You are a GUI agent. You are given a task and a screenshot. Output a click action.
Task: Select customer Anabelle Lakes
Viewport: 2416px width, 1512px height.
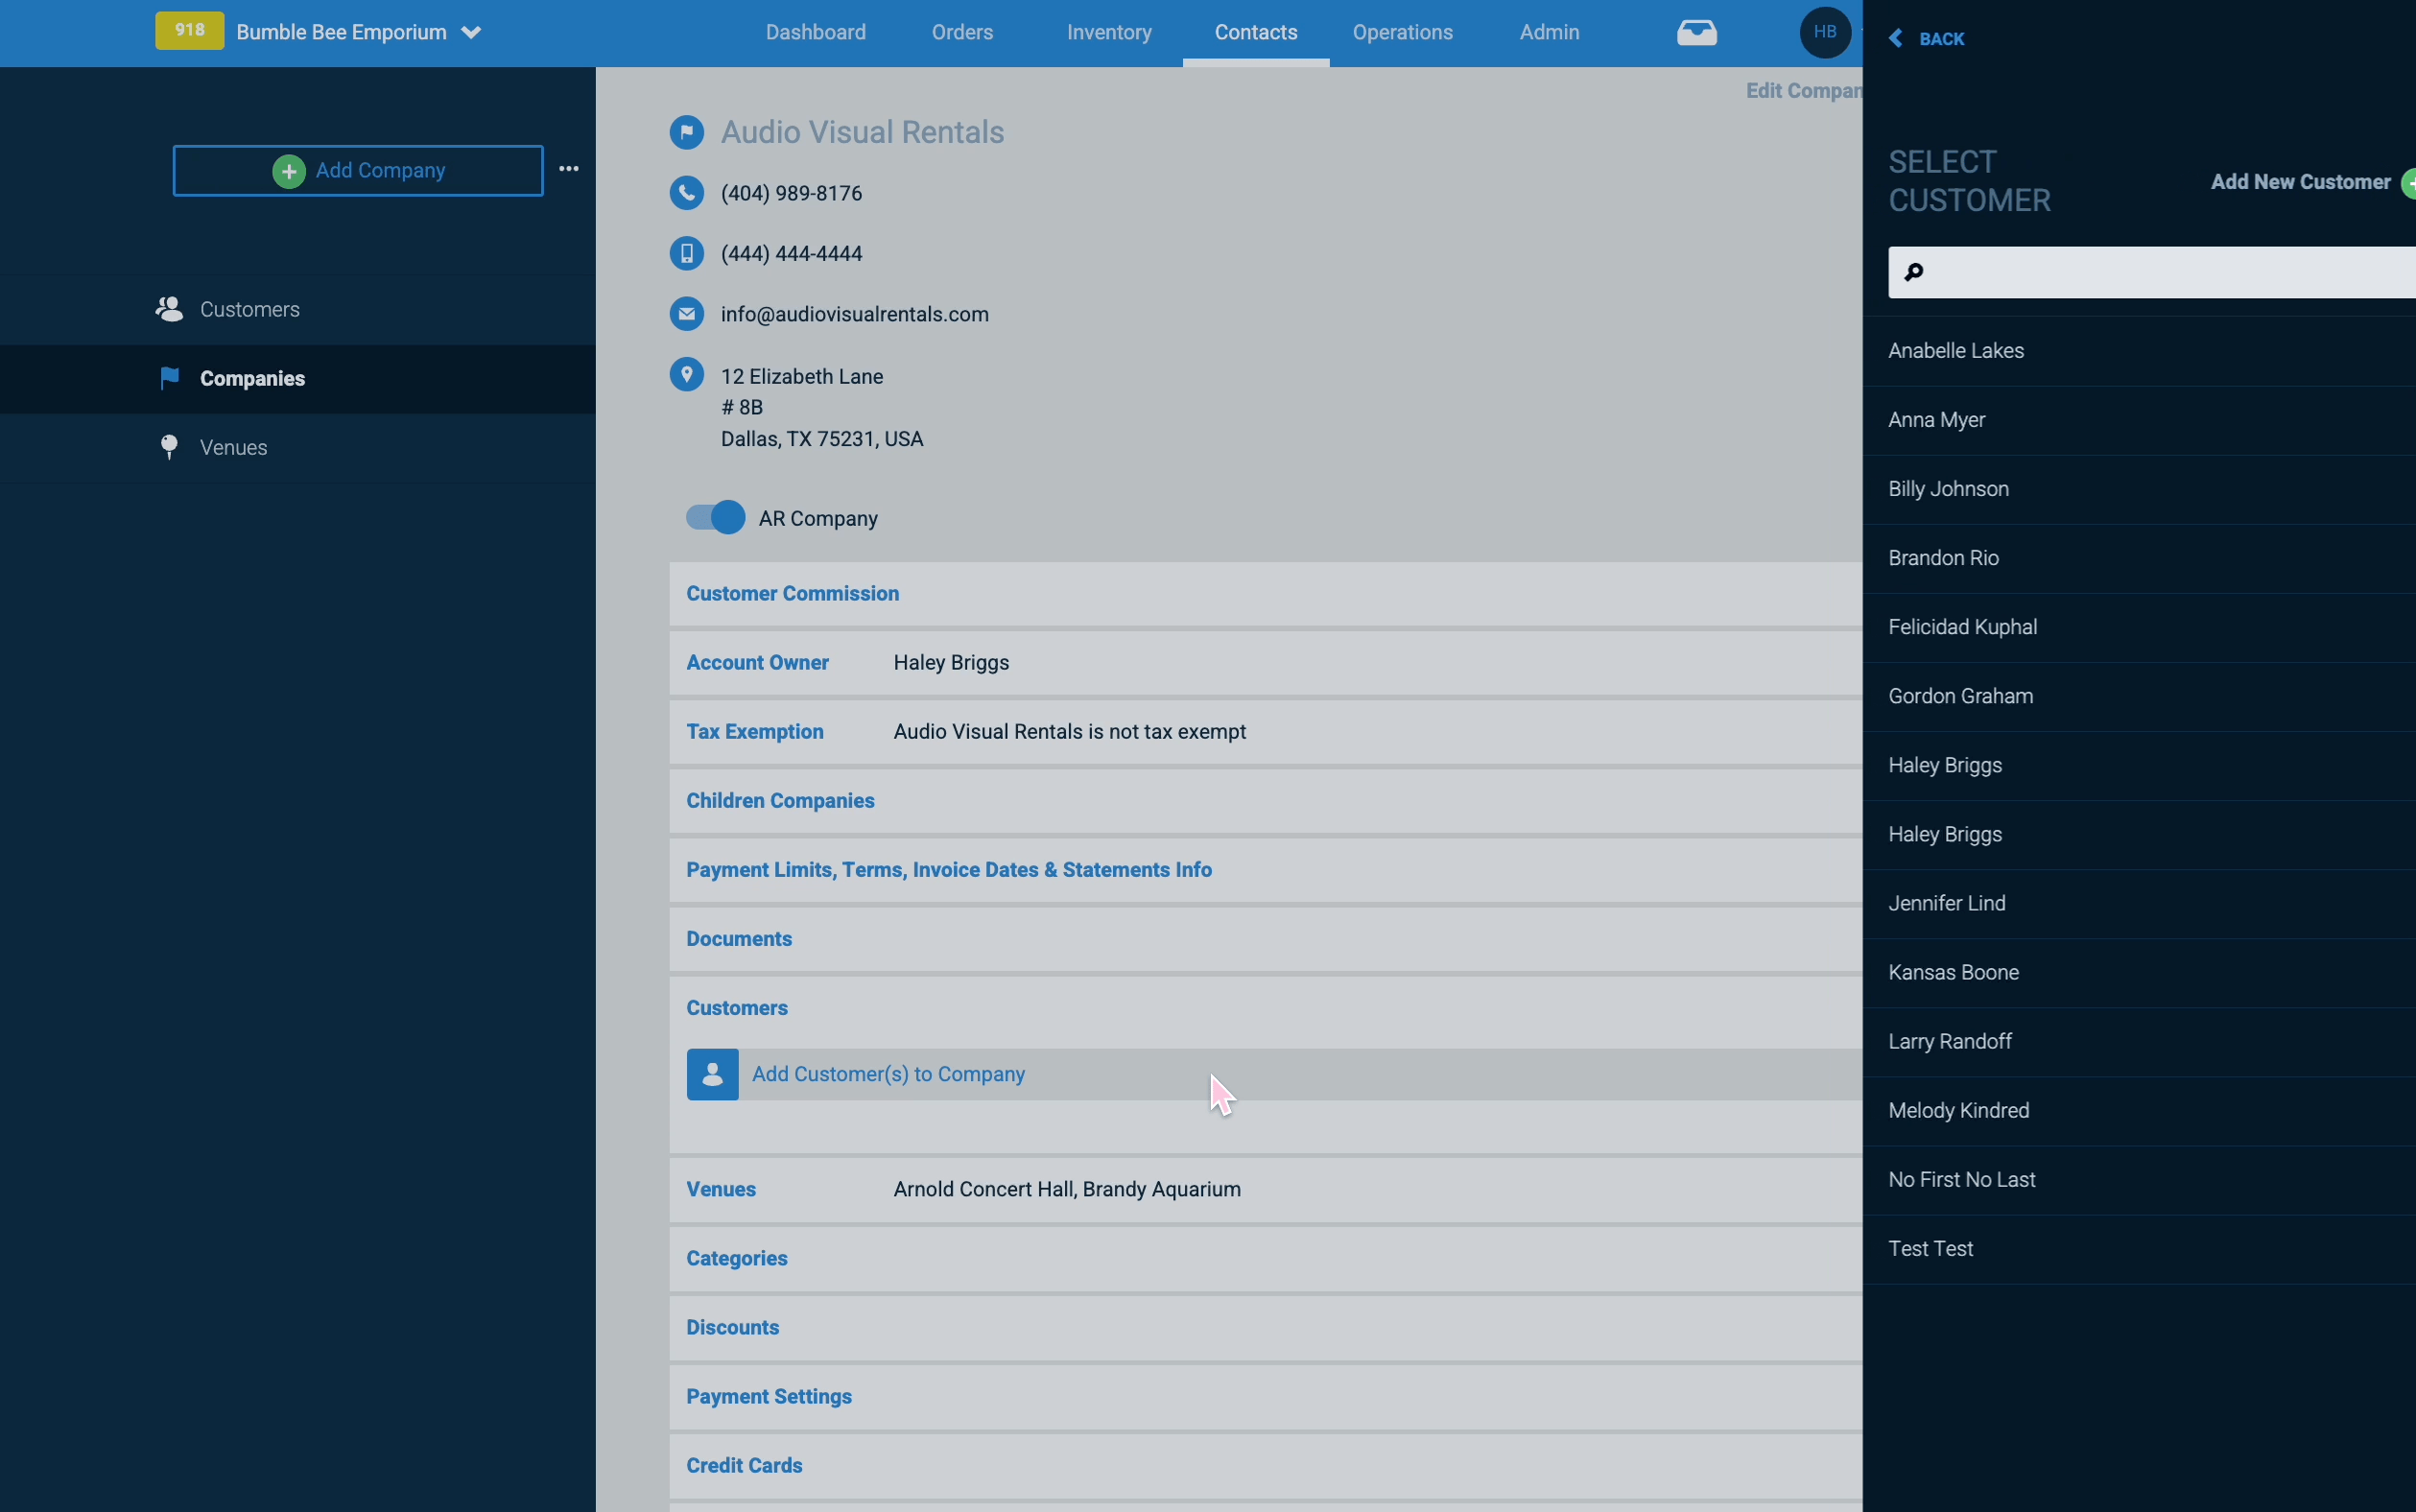click(x=2139, y=351)
